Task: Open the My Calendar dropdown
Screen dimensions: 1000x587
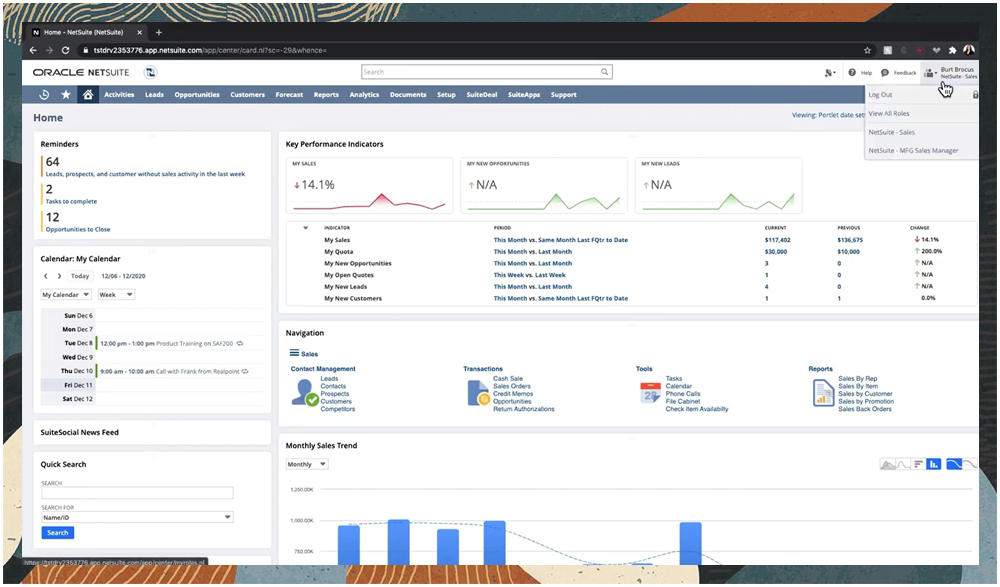Action: [66, 295]
